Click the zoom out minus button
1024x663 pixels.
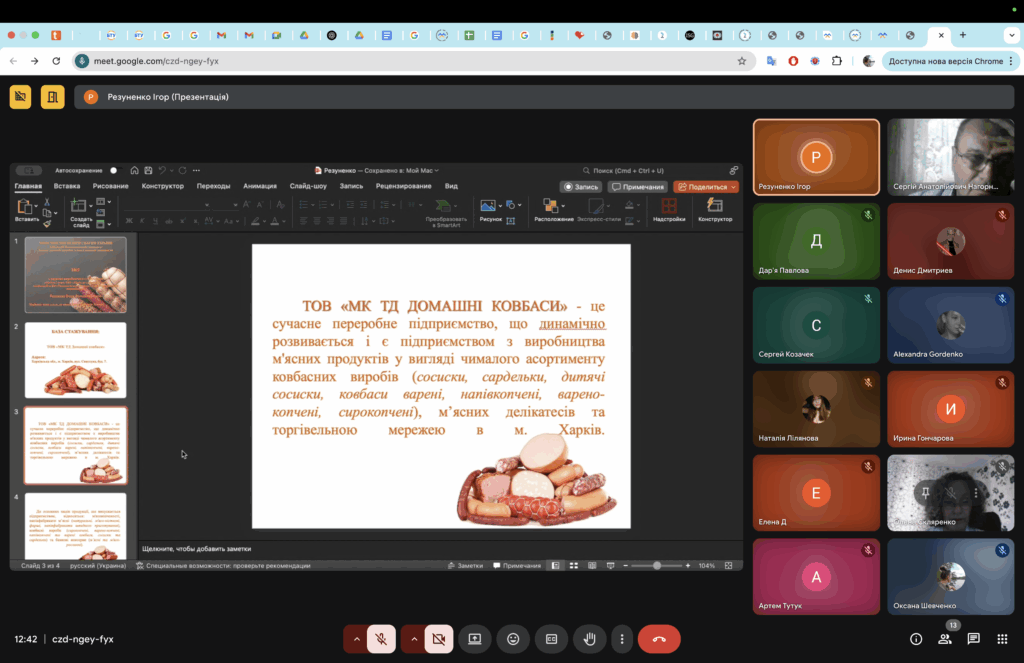626,566
